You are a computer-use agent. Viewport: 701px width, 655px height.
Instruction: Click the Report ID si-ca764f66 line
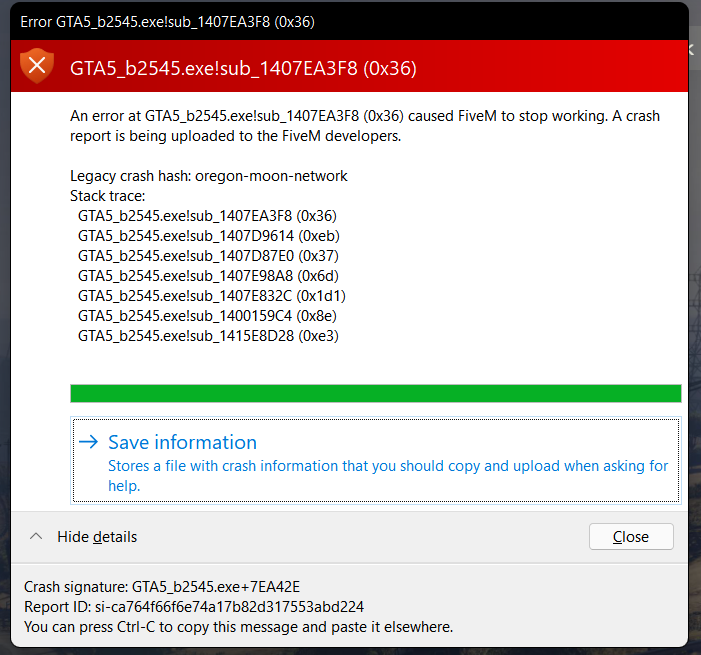click(194, 607)
